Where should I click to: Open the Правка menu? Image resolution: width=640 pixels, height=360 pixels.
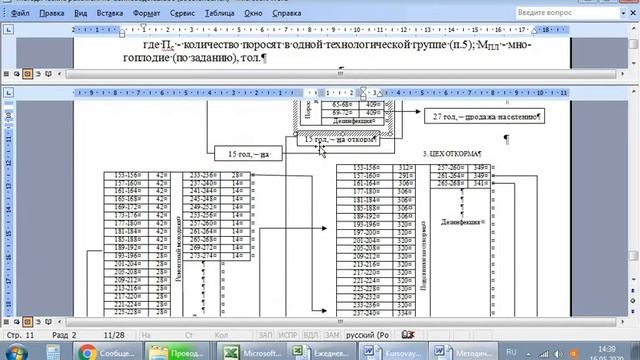(x=51, y=13)
